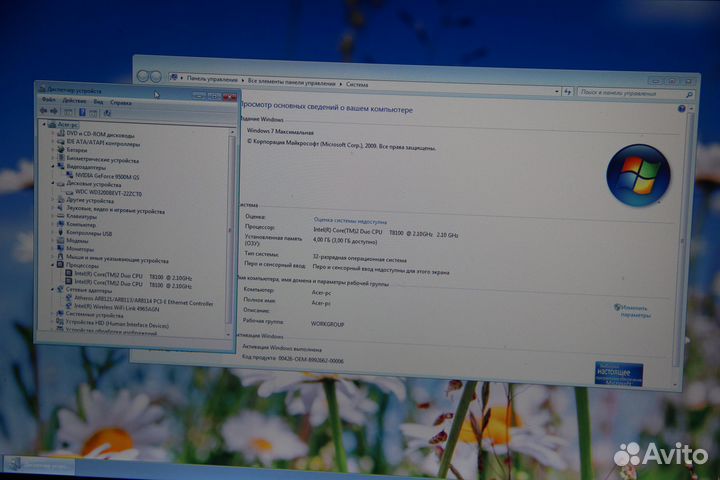Open the help icon in the System window
The height and width of the screenshot is (480, 720).
click(681, 109)
